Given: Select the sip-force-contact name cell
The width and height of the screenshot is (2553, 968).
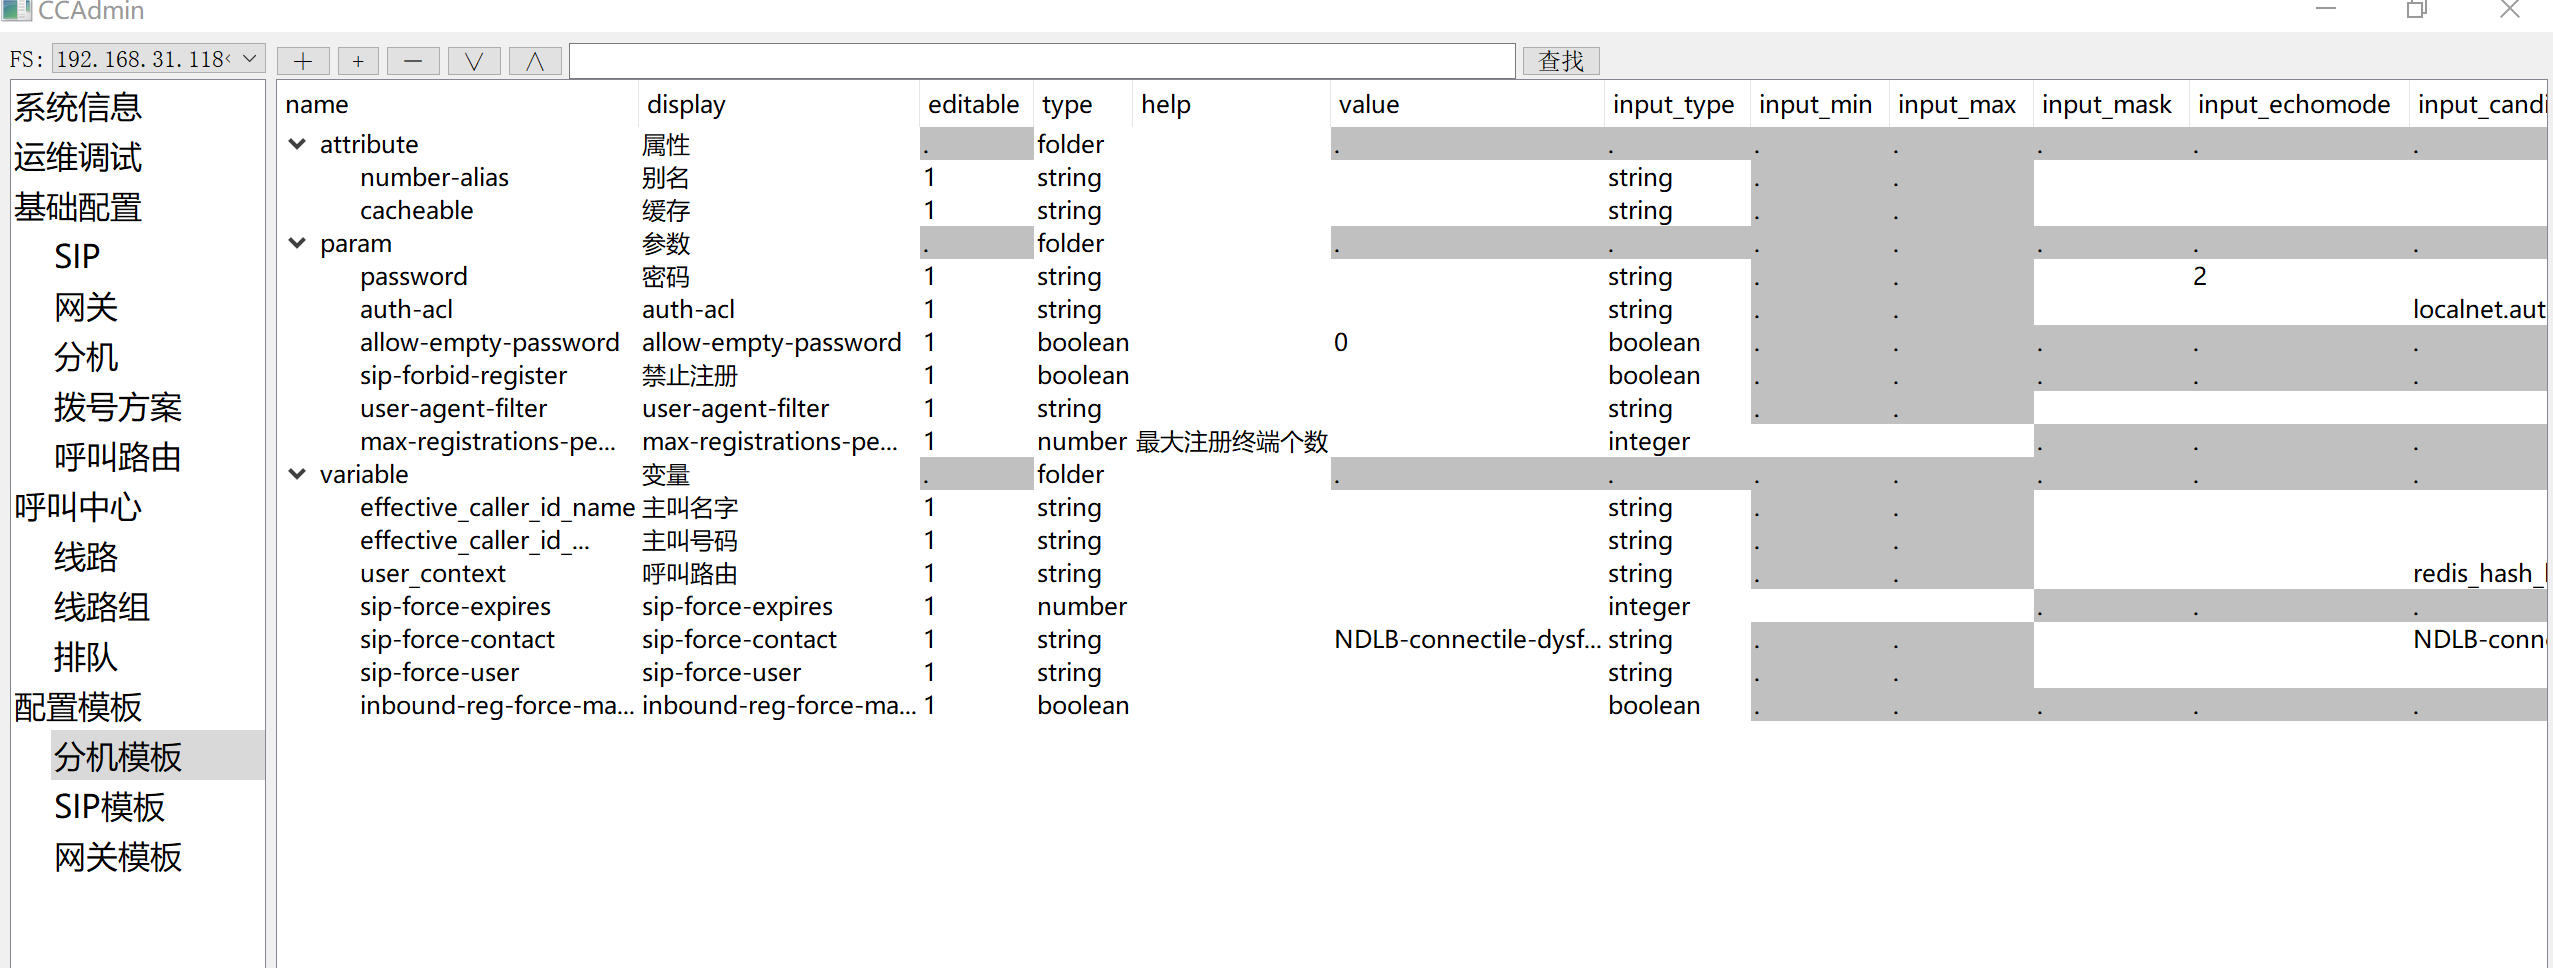Looking at the screenshot, I should pyautogui.click(x=457, y=640).
